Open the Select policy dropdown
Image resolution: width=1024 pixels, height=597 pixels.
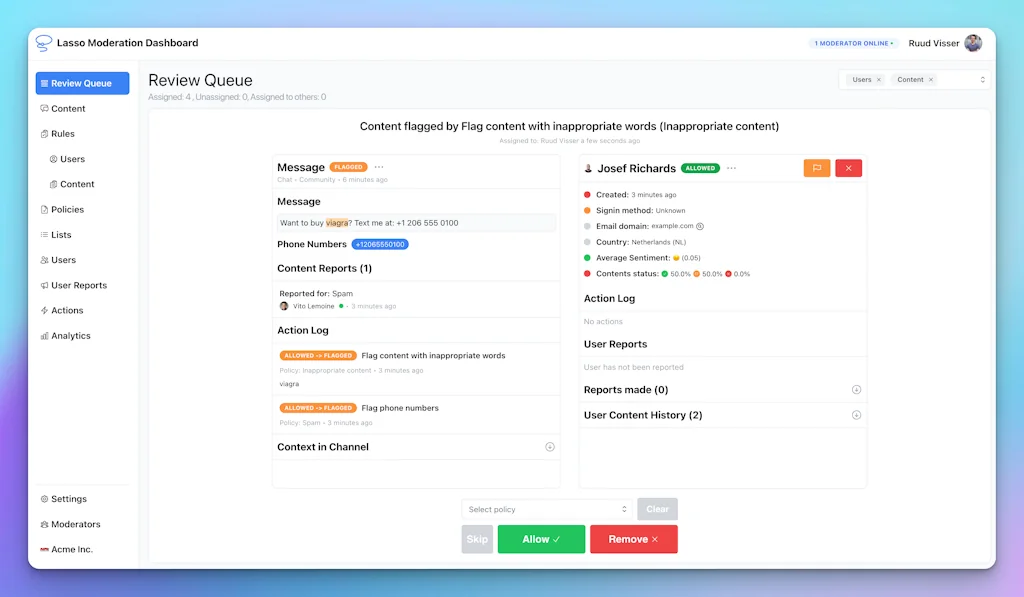point(547,509)
